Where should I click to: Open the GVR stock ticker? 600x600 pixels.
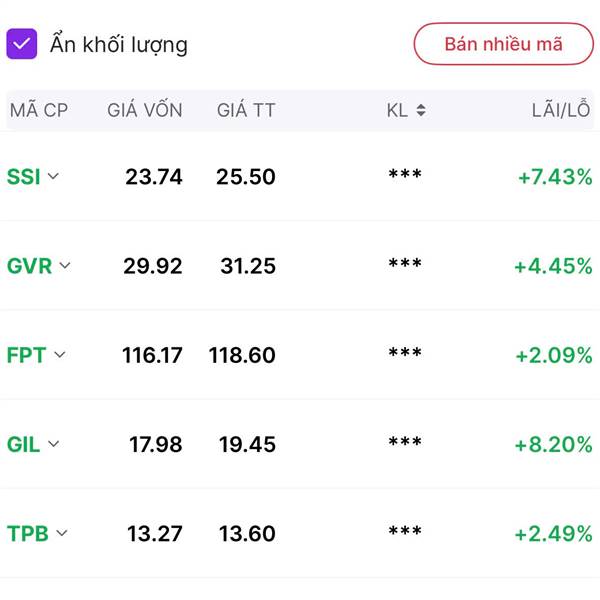tap(29, 266)
